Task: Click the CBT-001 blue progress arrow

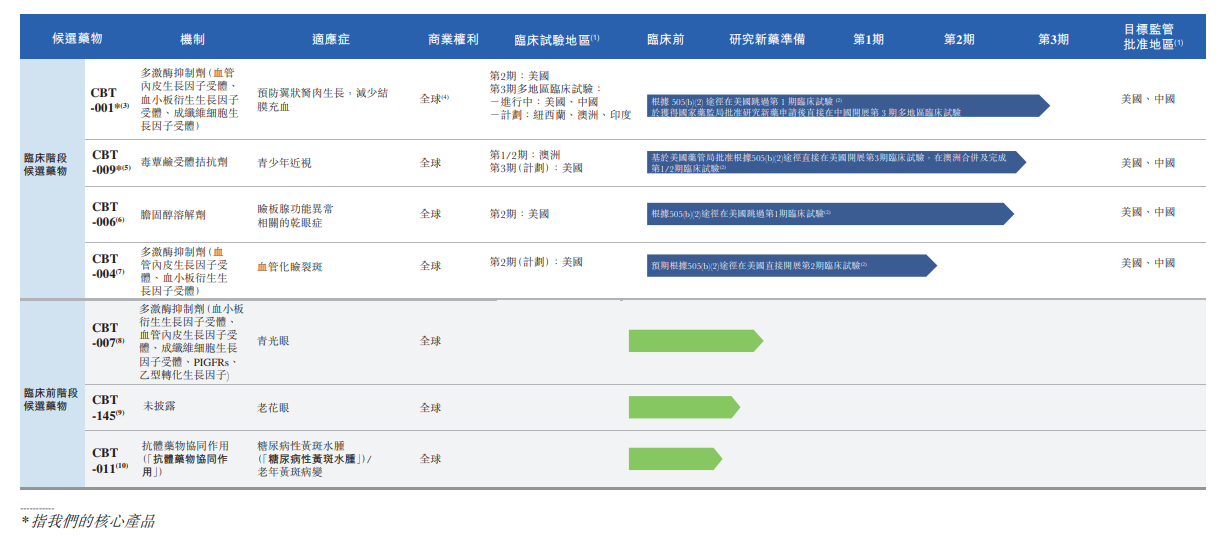Action: point(848,106)
